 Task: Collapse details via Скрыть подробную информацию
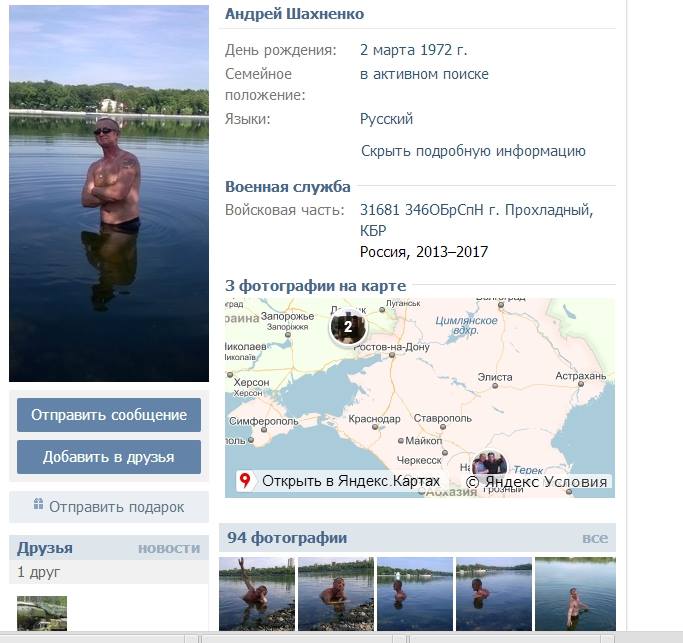(473, 151)
